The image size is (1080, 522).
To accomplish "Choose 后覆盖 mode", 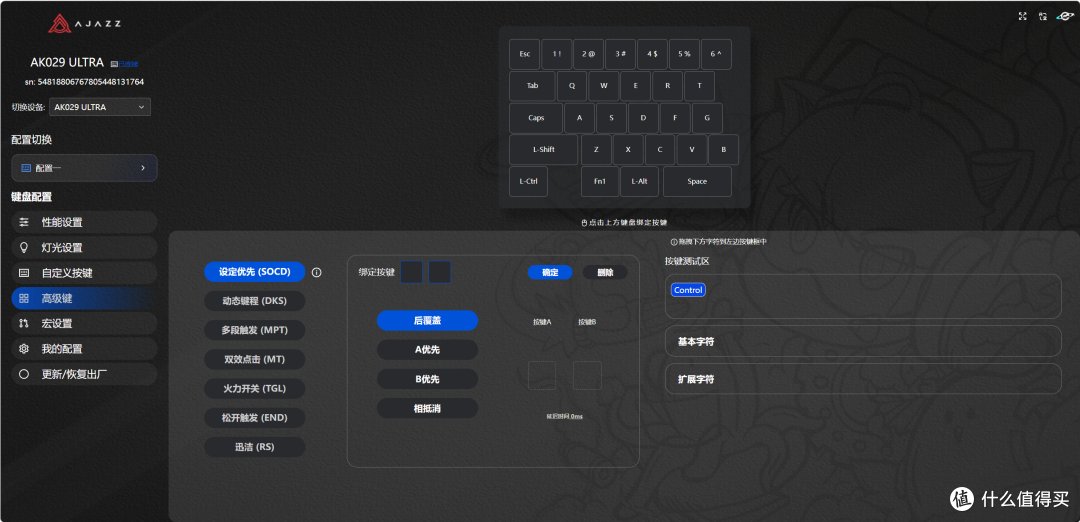I will coord(427,320).
